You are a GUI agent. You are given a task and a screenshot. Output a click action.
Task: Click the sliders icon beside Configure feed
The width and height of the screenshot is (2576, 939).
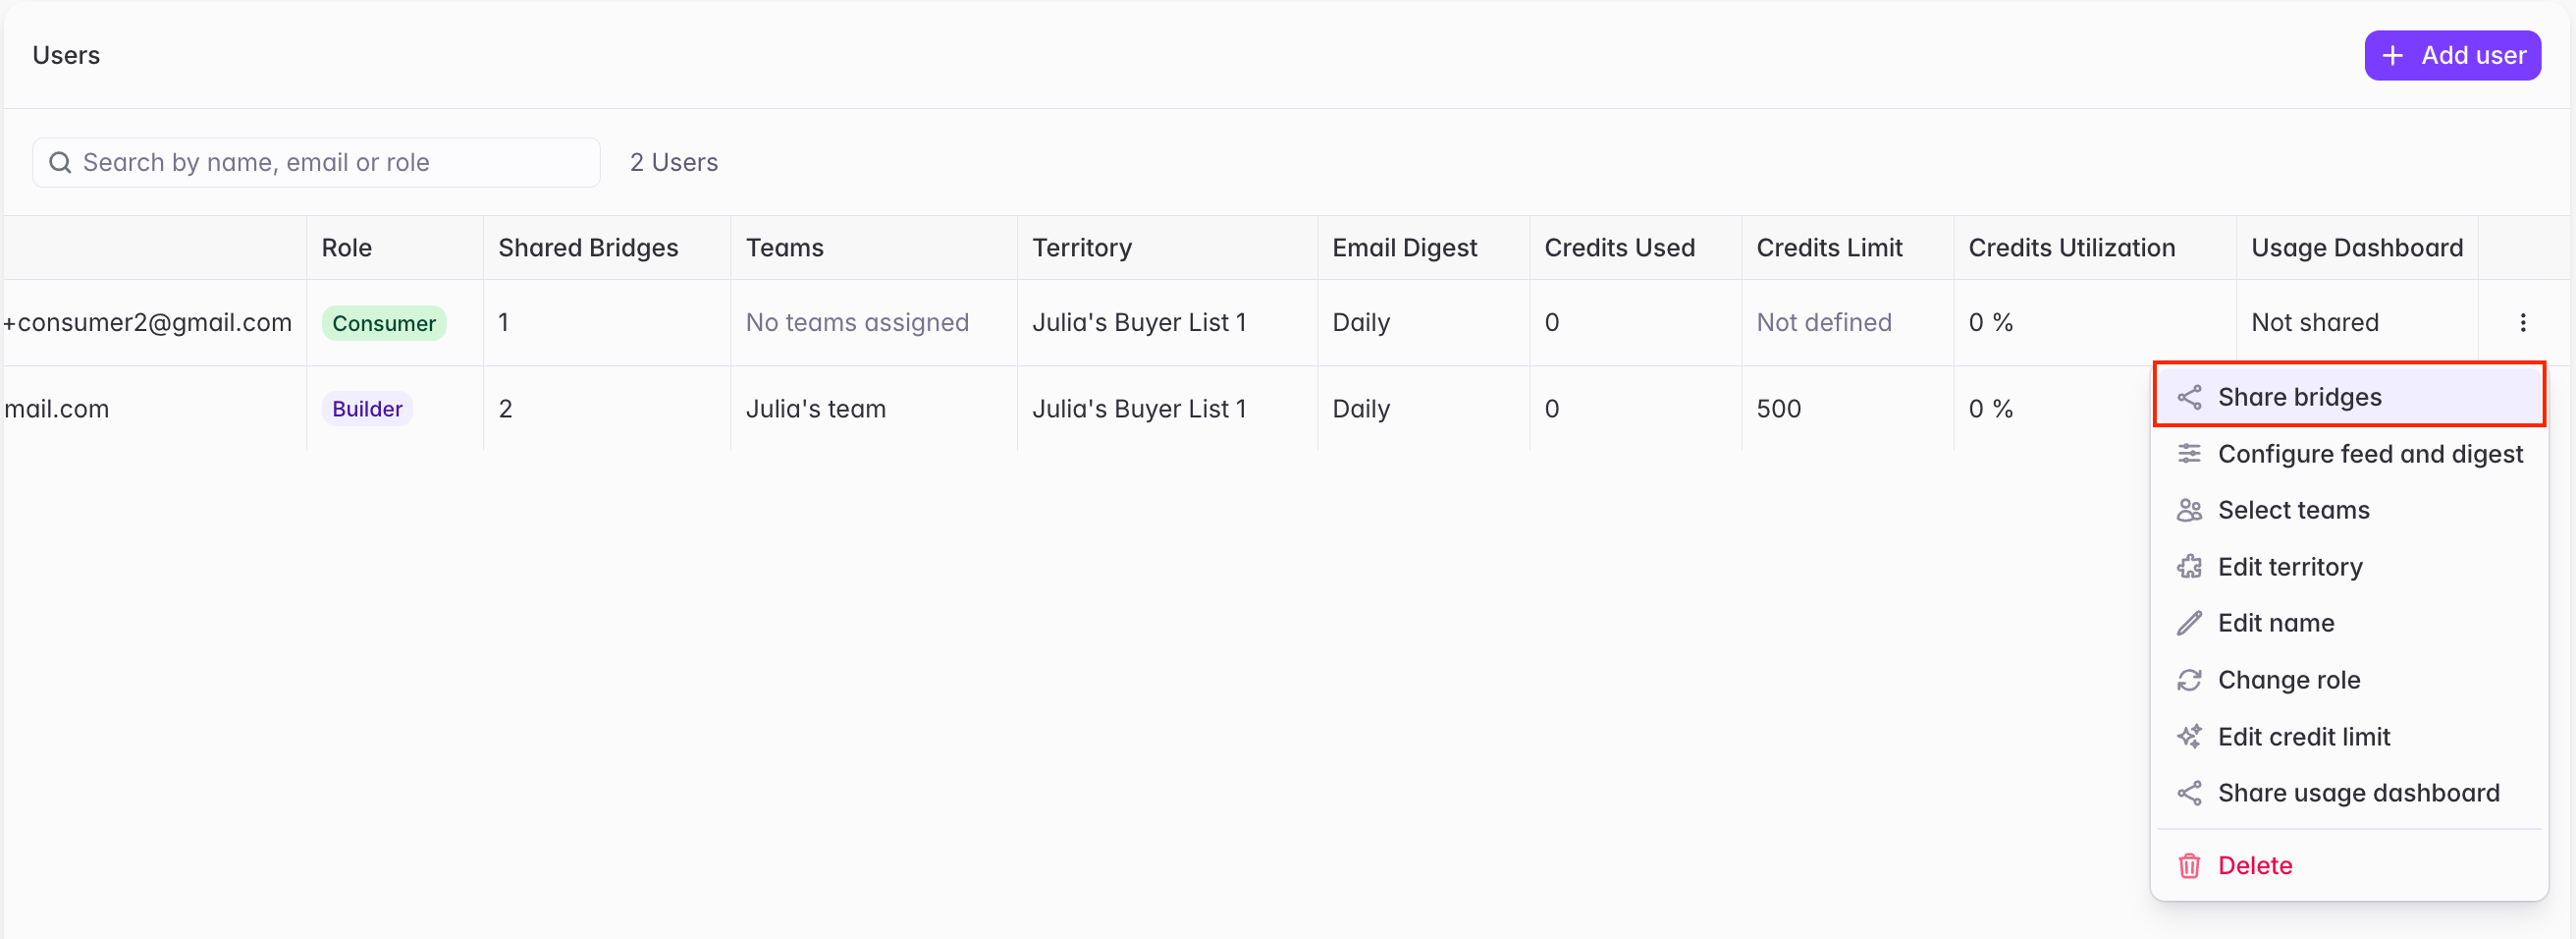(2189, 454)
